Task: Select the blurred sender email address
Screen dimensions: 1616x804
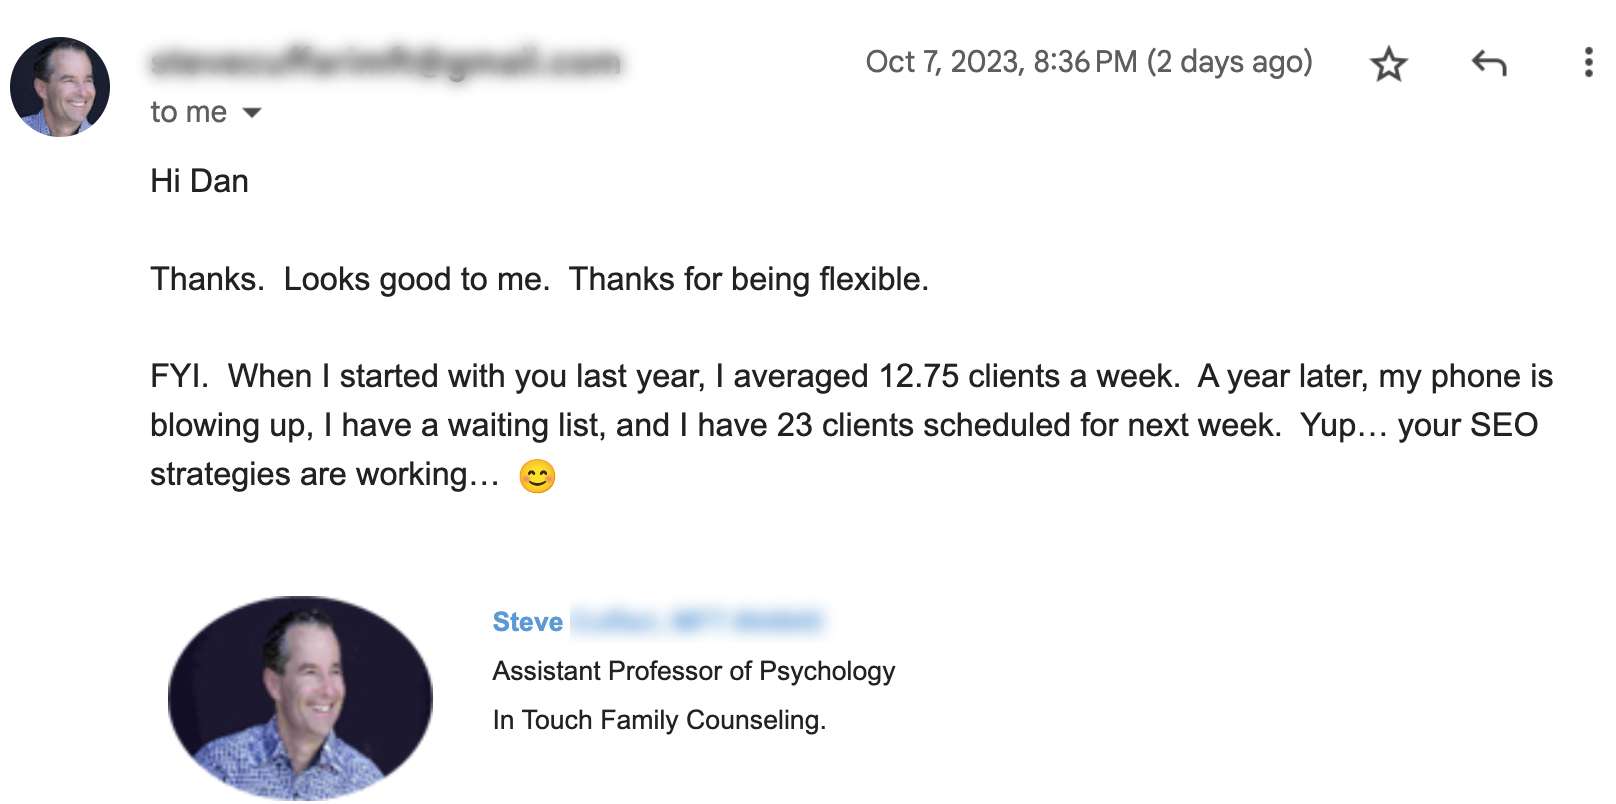Action: [x=385, y=63]
